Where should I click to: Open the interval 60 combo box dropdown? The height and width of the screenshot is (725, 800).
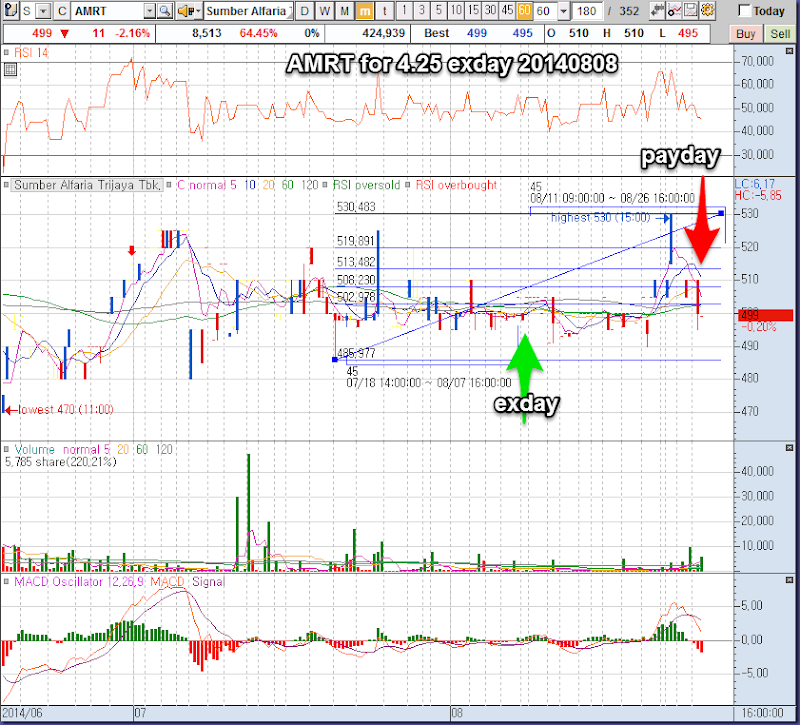click(x=563, y=11)
